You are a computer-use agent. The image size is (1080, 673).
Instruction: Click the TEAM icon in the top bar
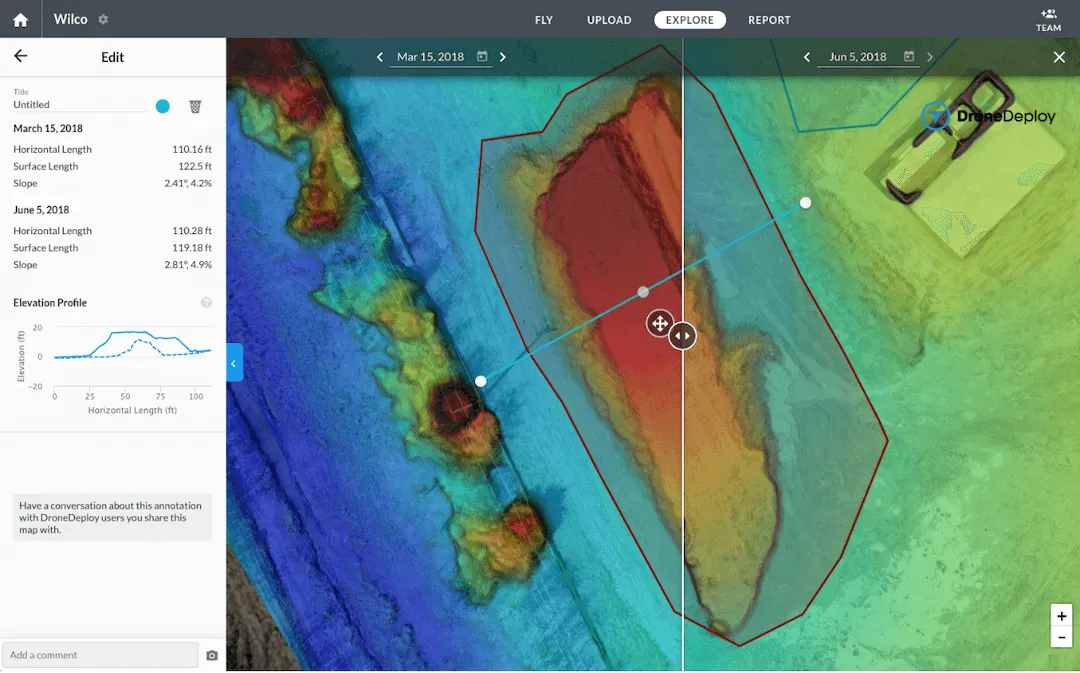1048,18
